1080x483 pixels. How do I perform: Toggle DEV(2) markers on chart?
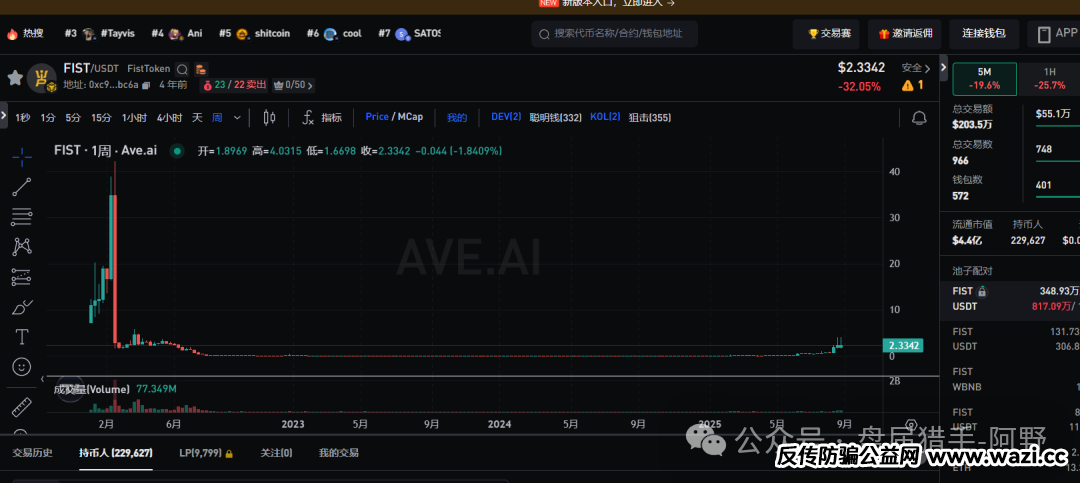(506, 118)
